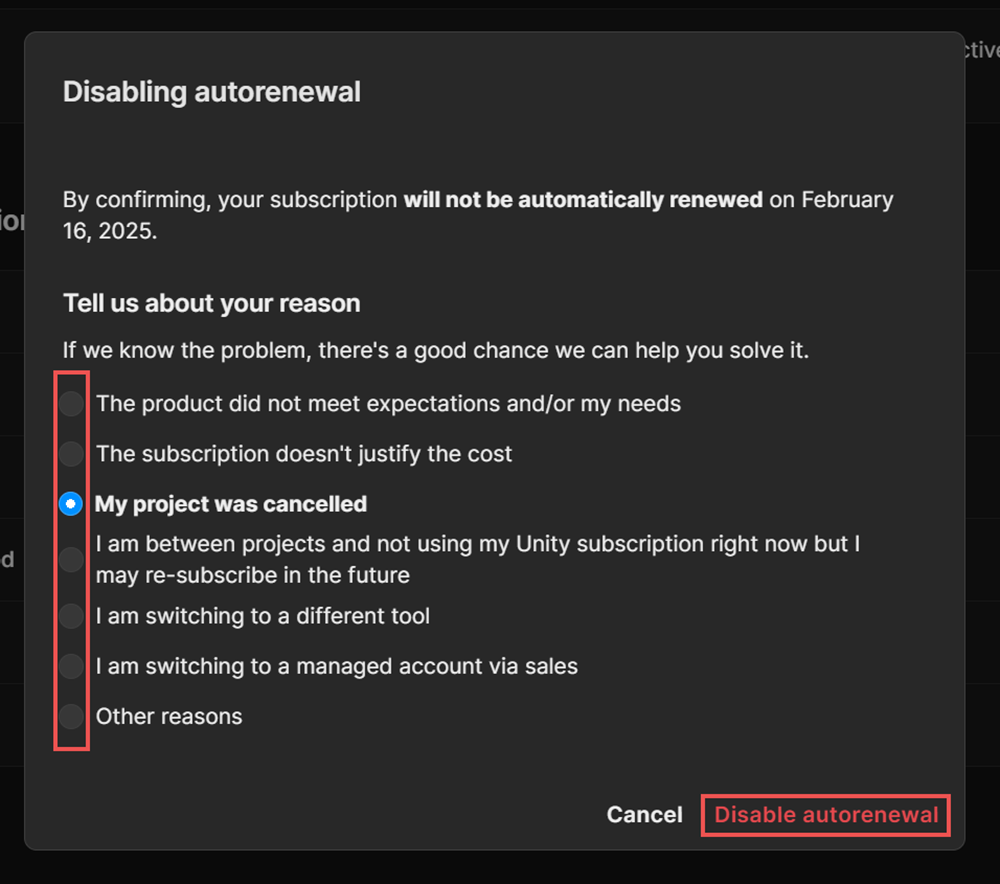Select "I am switching to a different tool"

[x=71, y=616]
